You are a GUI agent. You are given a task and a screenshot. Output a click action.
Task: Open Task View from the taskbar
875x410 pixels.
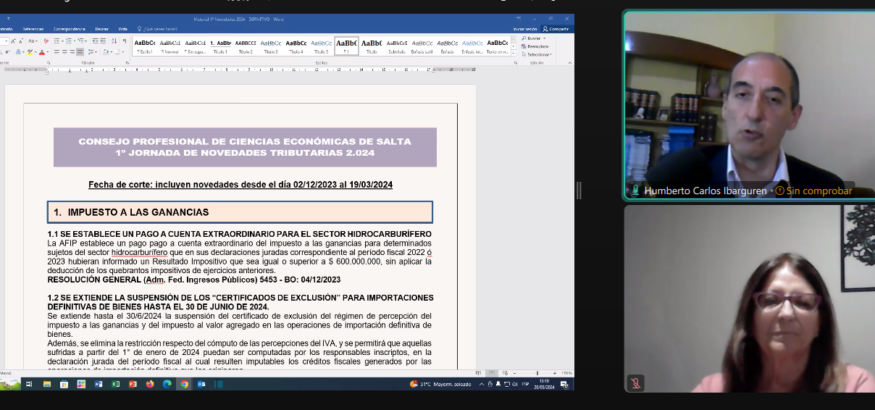(x=28, y=384)
